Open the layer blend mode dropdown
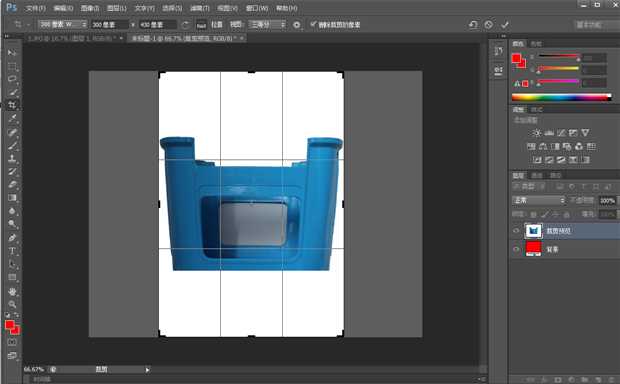Image resolution: width=620 pixels, height=384 pixels. (x=539, y=201)
